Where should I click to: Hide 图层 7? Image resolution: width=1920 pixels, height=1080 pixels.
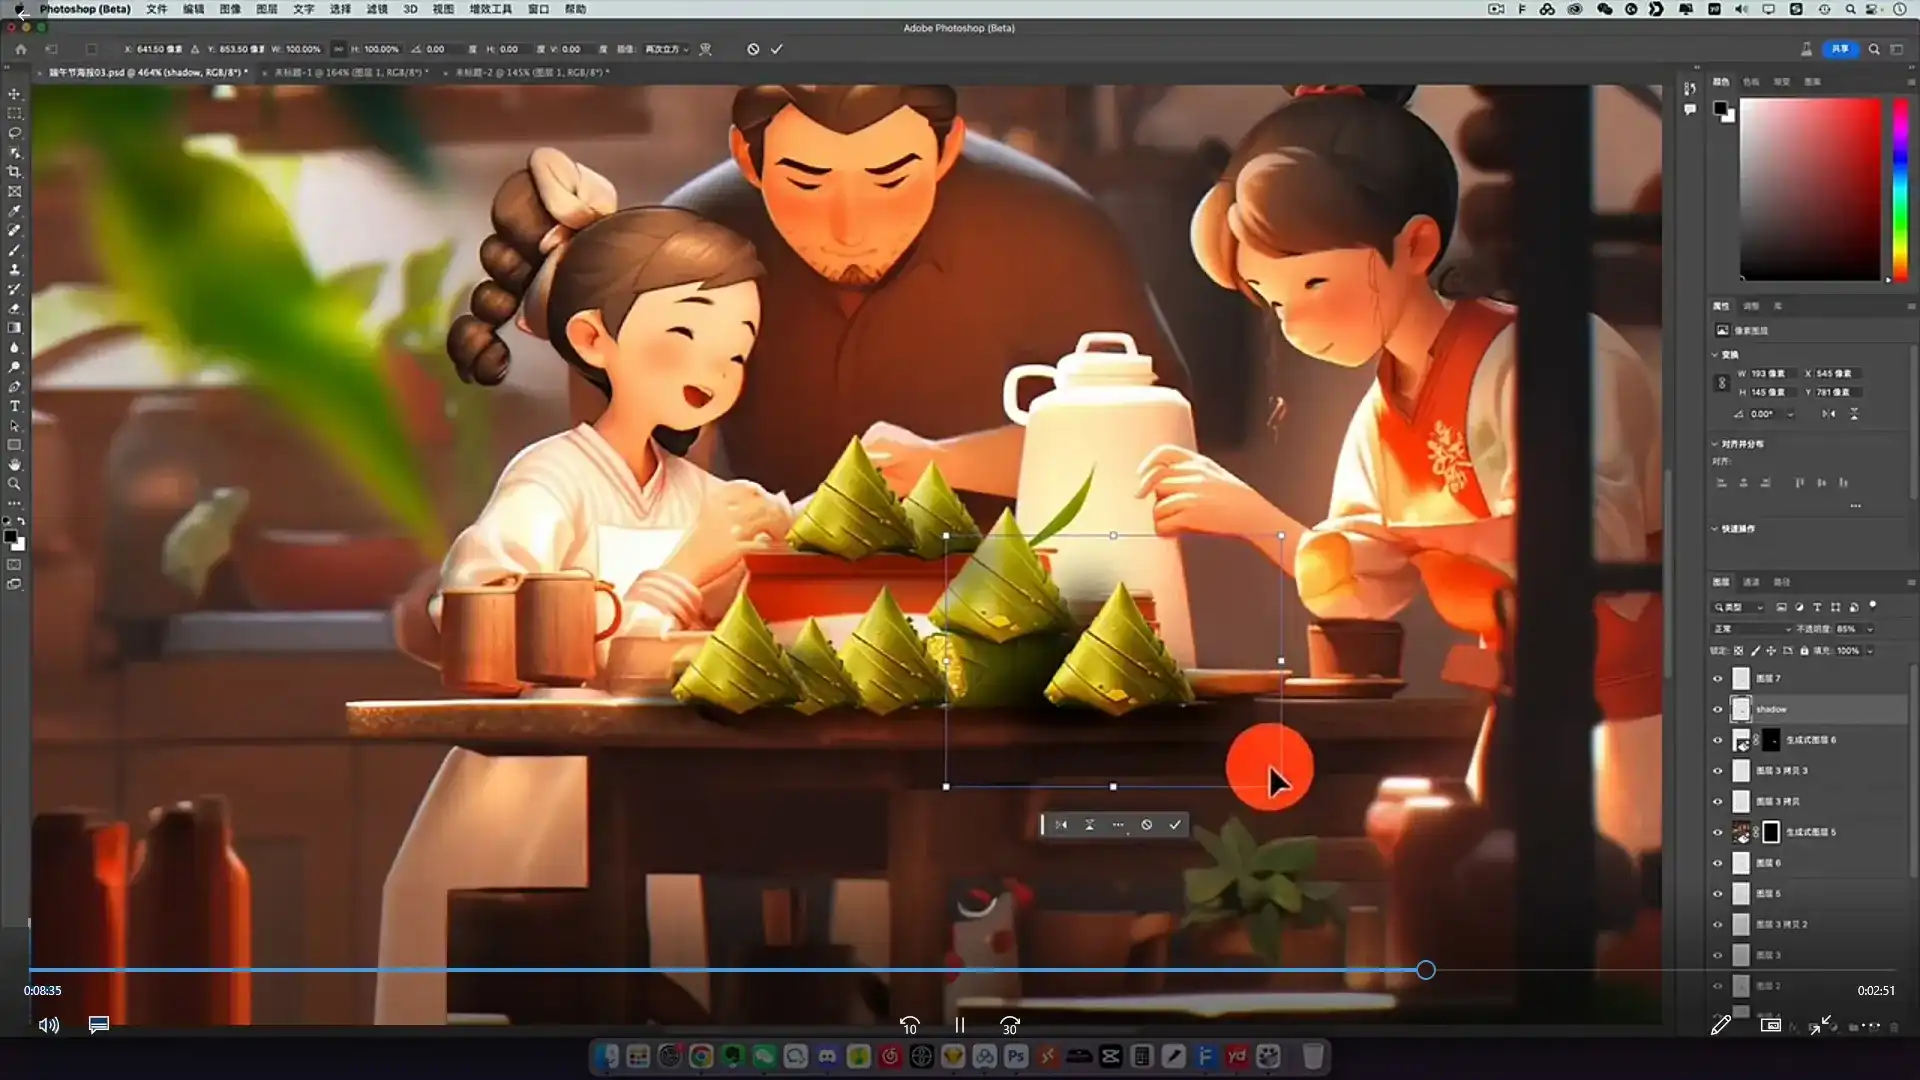1718,678
